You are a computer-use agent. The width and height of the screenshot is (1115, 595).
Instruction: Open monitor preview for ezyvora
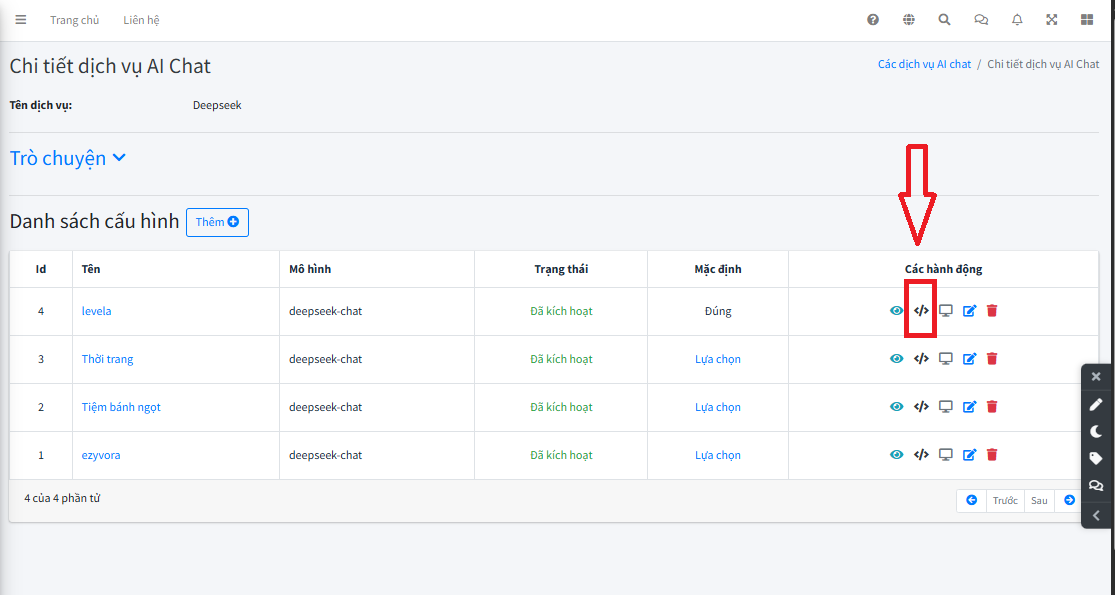pyautogui.click(x=946, y=455)
